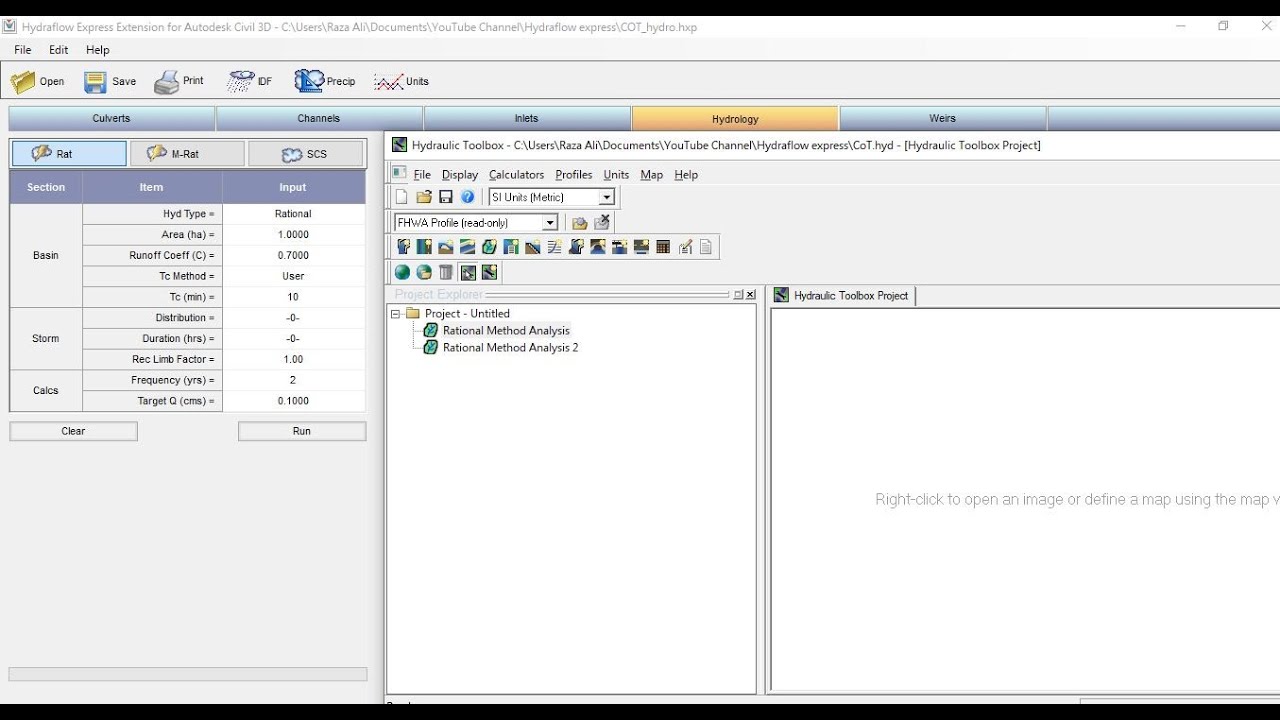This screenshot has height=720, width=1280.
Task: Switch to the Channels tab
Action: tap(319, 119)
